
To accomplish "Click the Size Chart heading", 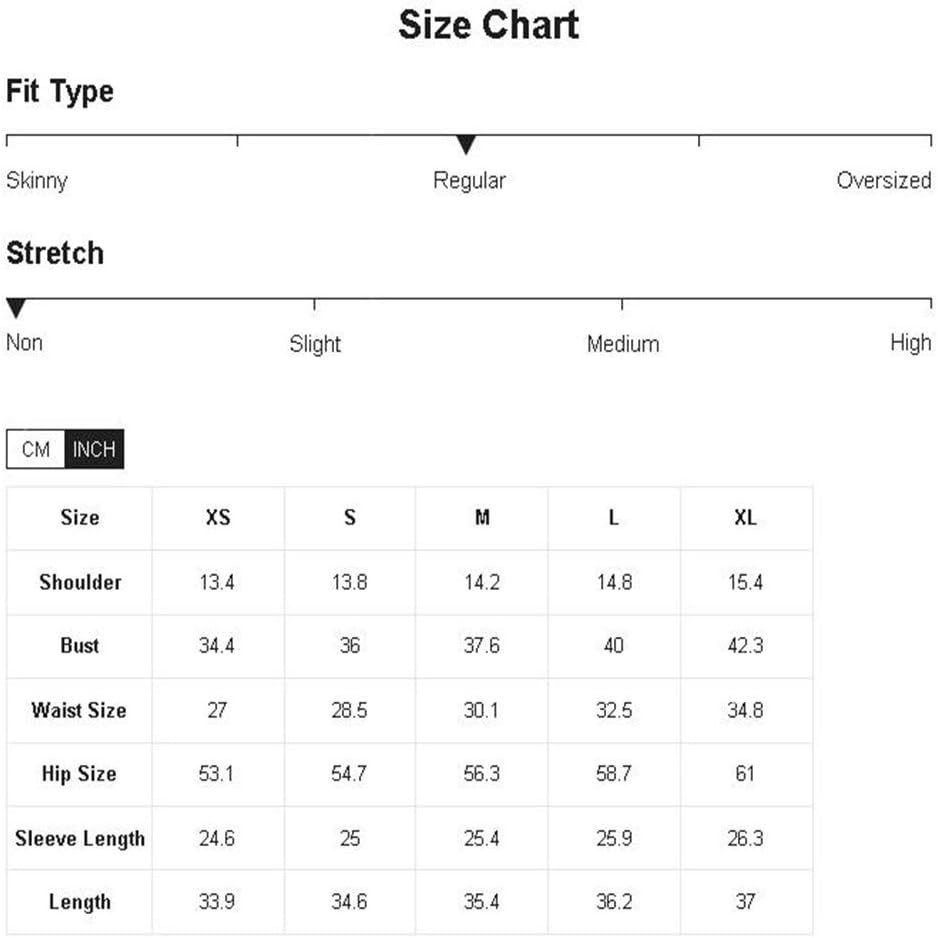I will click(489, 25).
